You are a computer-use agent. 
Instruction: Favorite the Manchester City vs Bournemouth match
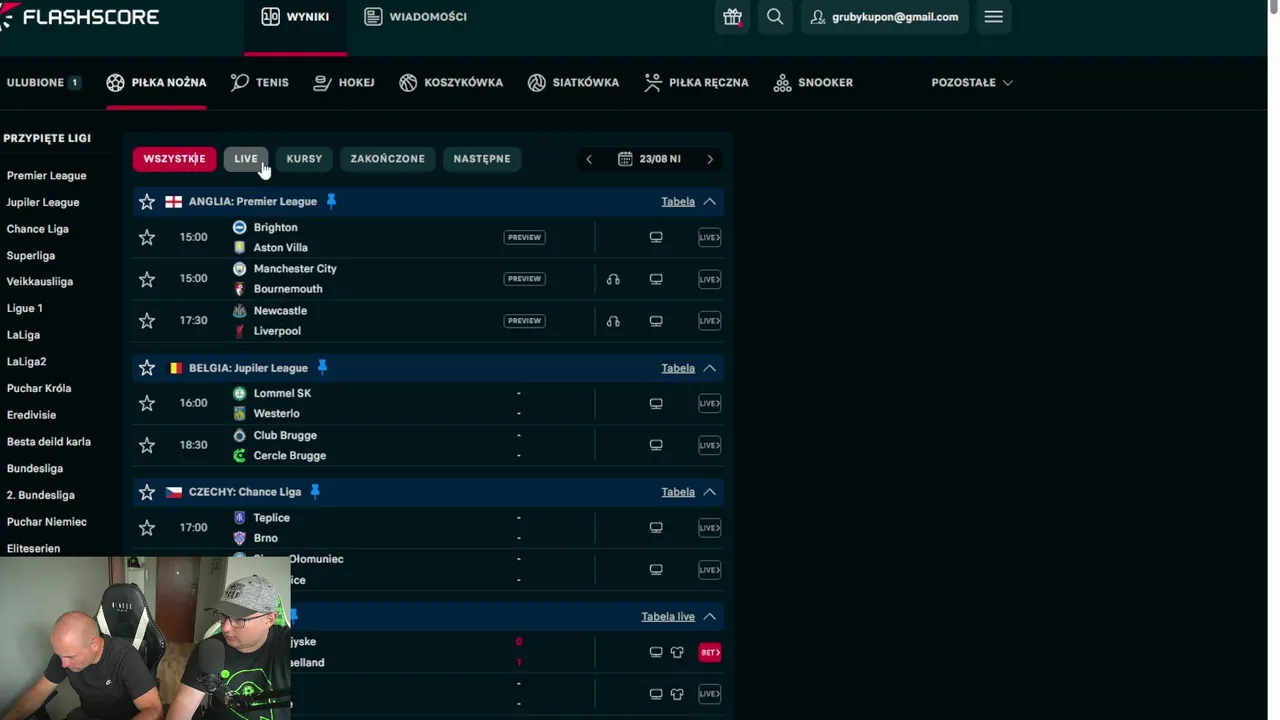tap(147, 279)
